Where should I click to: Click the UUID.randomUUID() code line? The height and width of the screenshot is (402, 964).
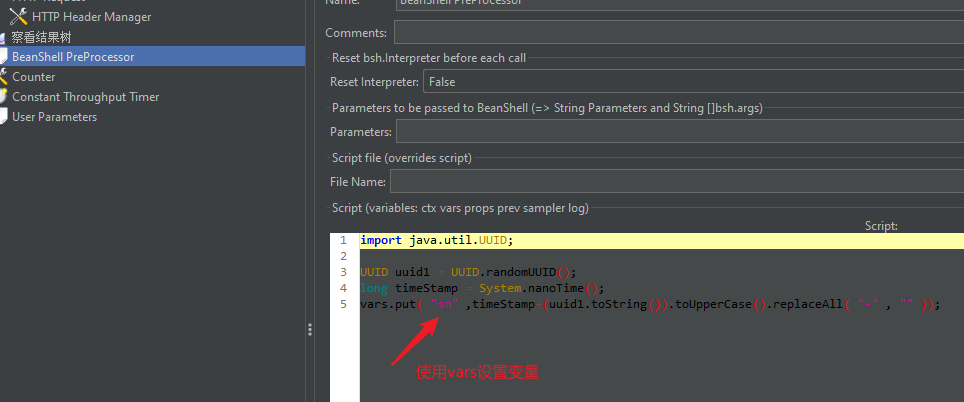pyautogui.click(x=468, y=272)
